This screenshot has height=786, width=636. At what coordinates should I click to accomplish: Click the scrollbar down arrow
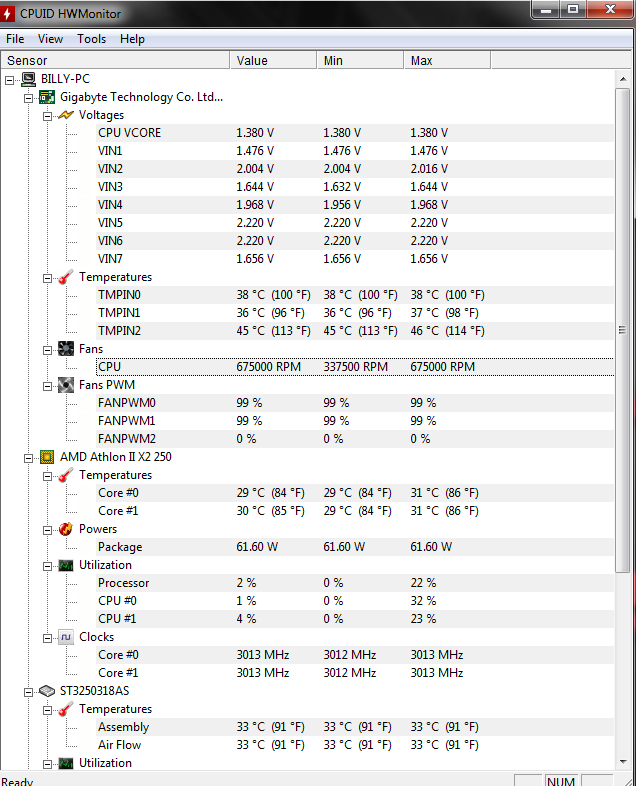622,762
